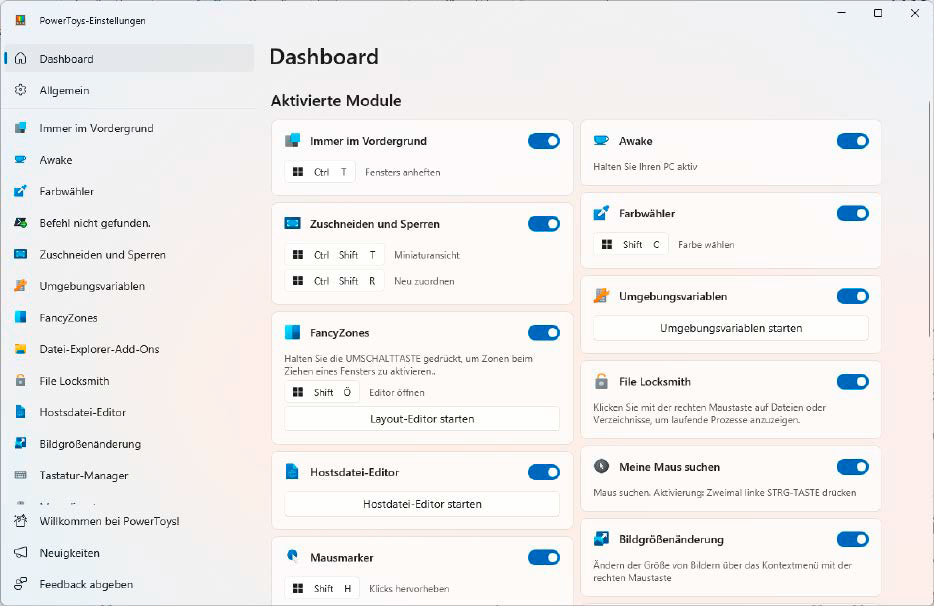Image resolution: width=934 pixels, height=606 pixels.
Task: Switch off the Bildgrößenänderung toggle
Action: pos(853,539)
